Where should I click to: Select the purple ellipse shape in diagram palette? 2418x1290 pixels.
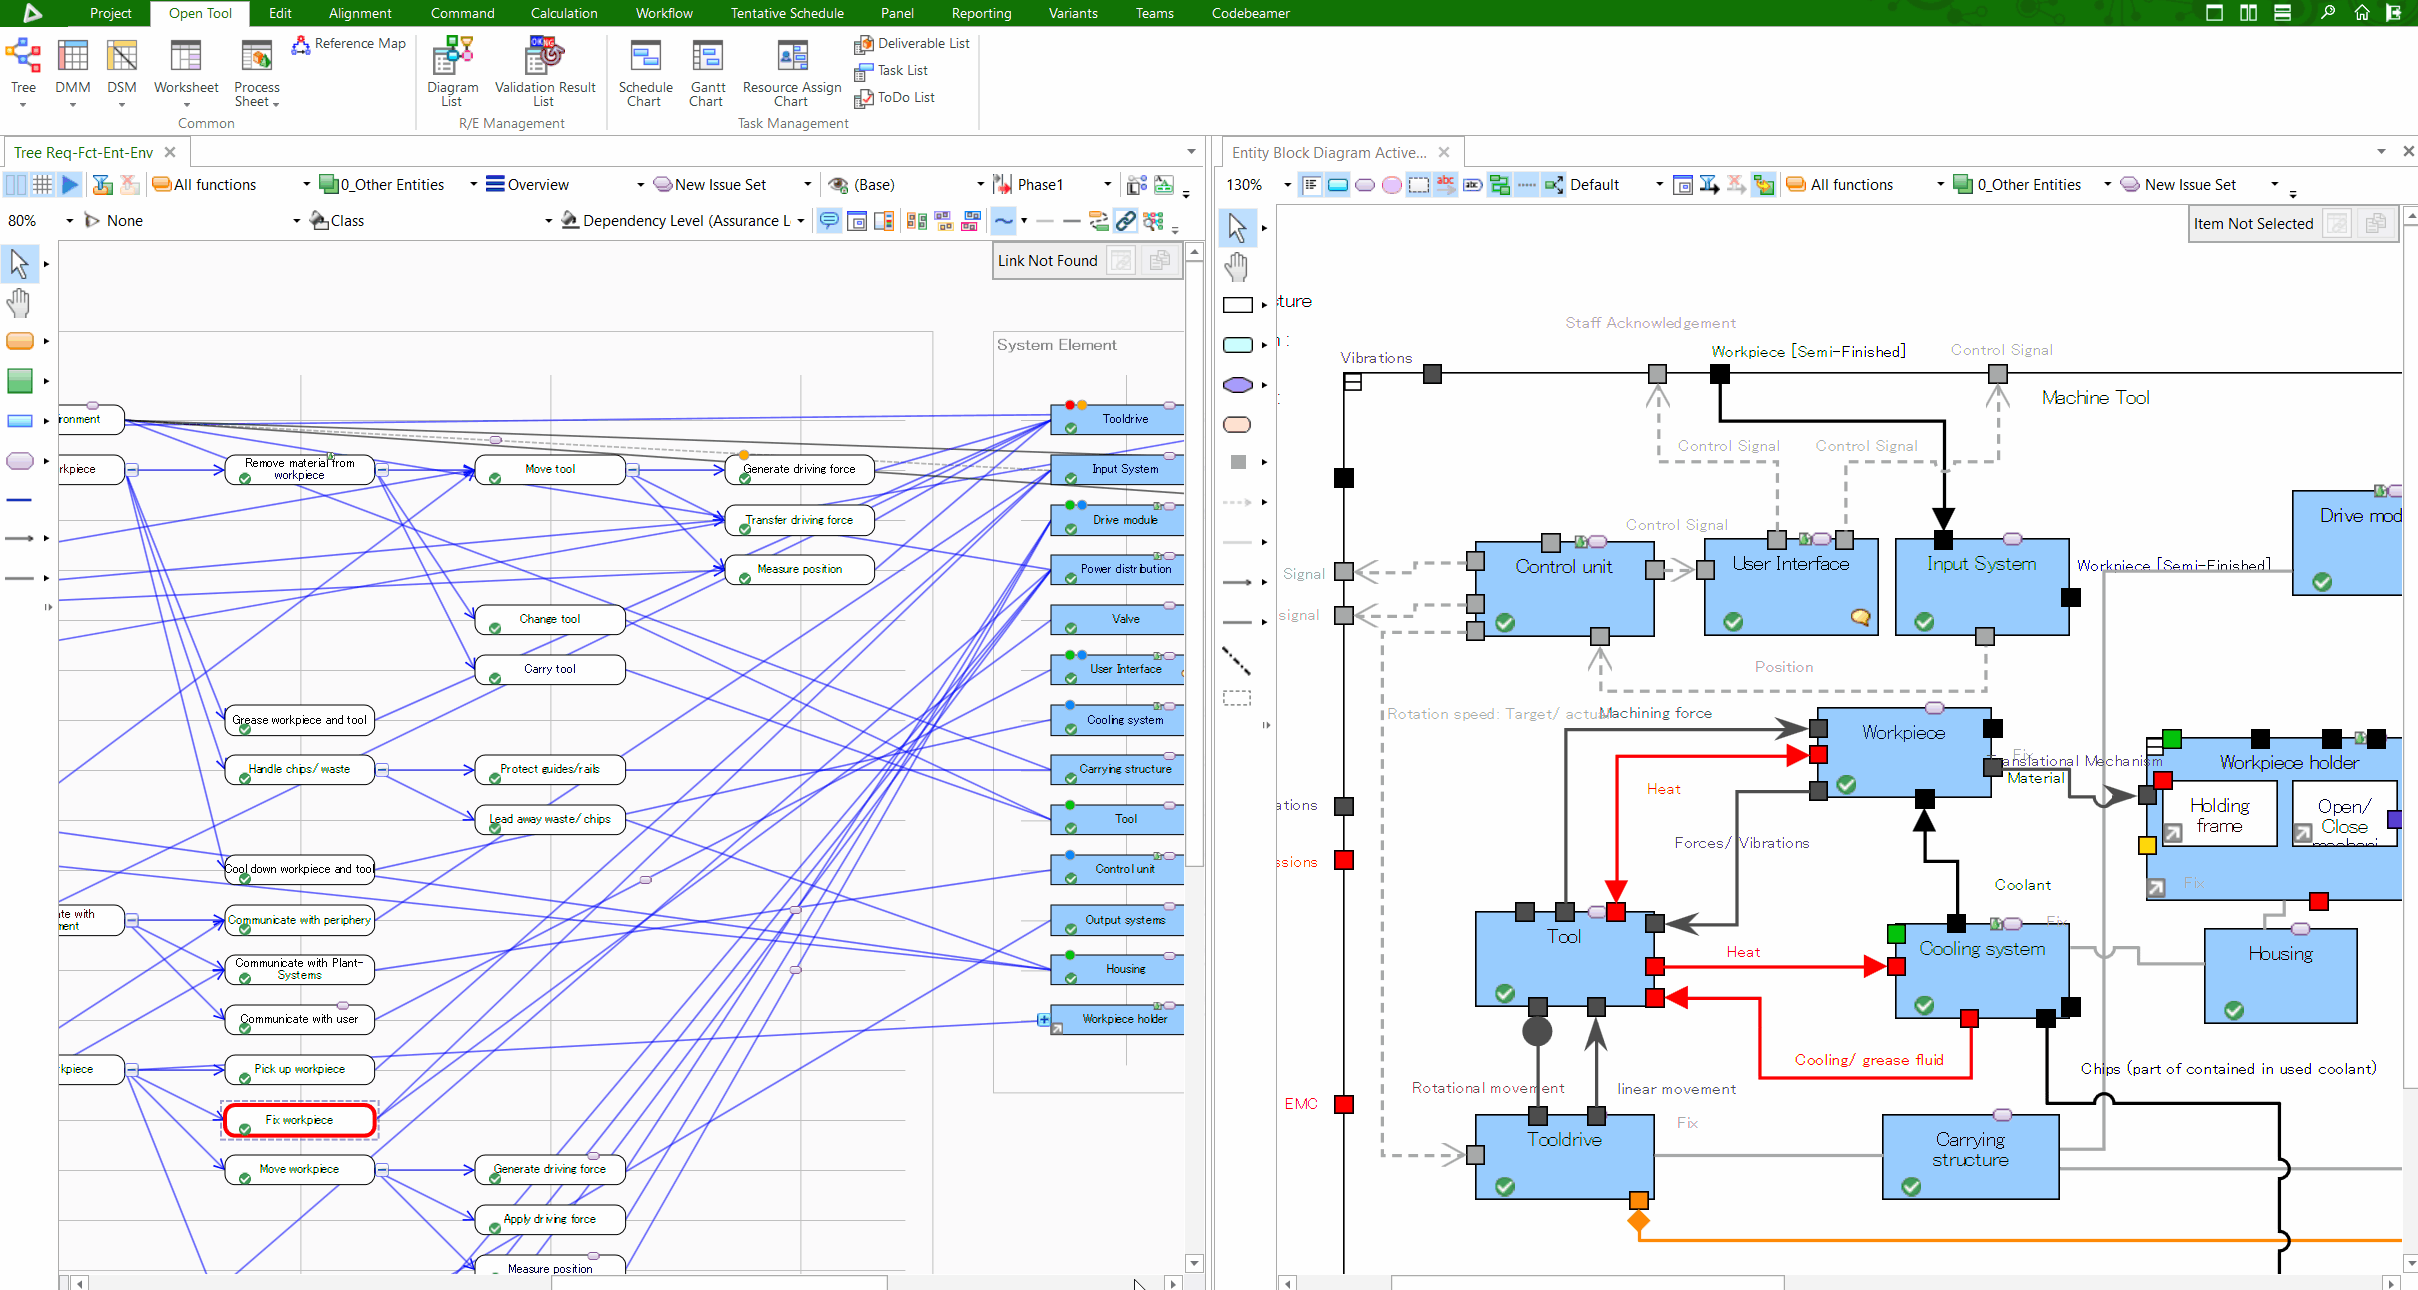[x=1238, y=385]
